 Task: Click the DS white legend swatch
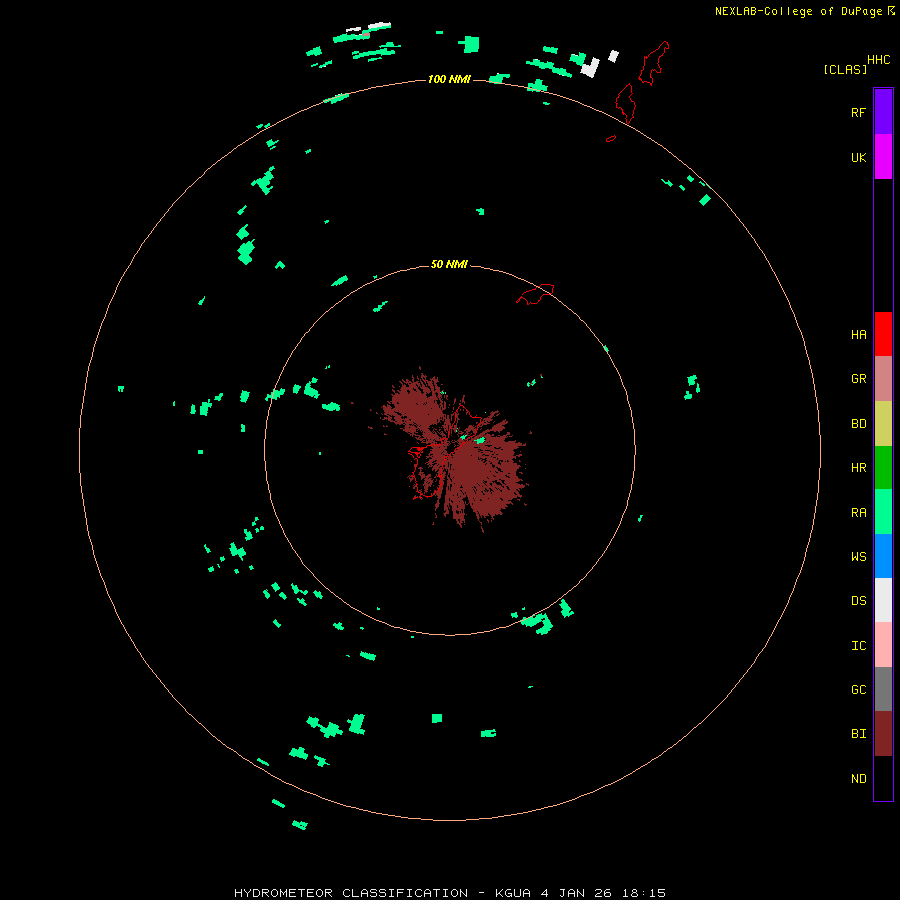(x=883, y=600)
